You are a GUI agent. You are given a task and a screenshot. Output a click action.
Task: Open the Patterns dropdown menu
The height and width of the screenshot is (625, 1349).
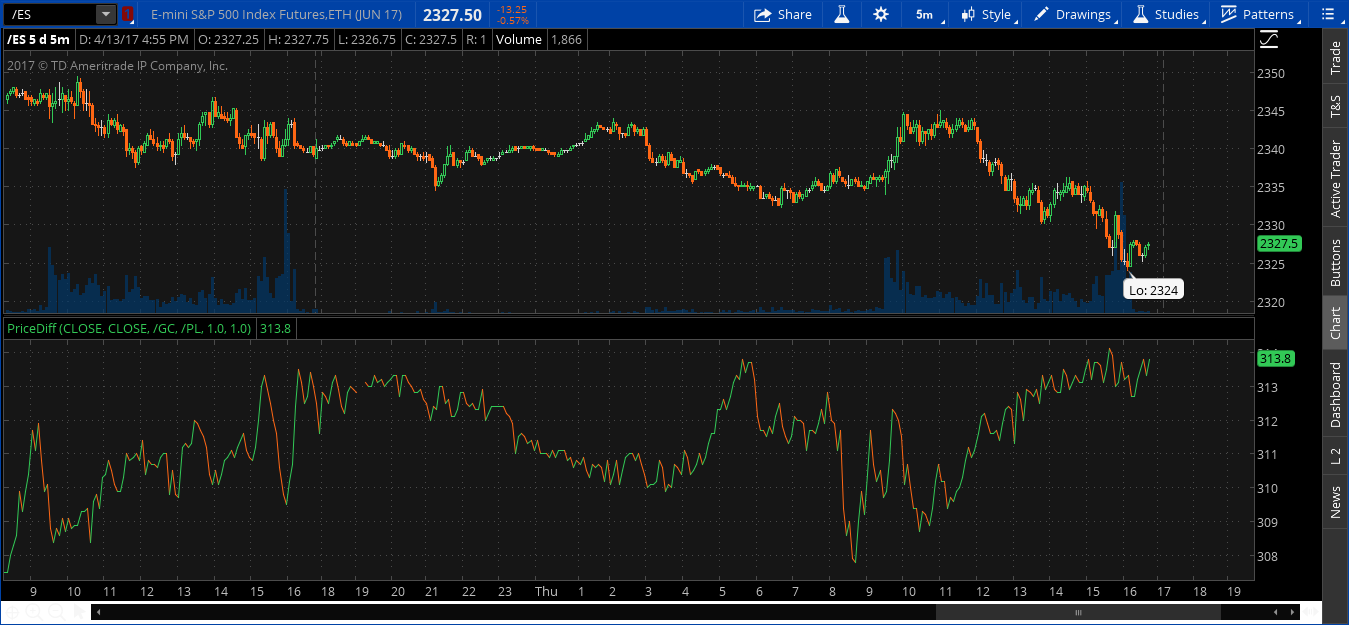(x=1258, y=14)
